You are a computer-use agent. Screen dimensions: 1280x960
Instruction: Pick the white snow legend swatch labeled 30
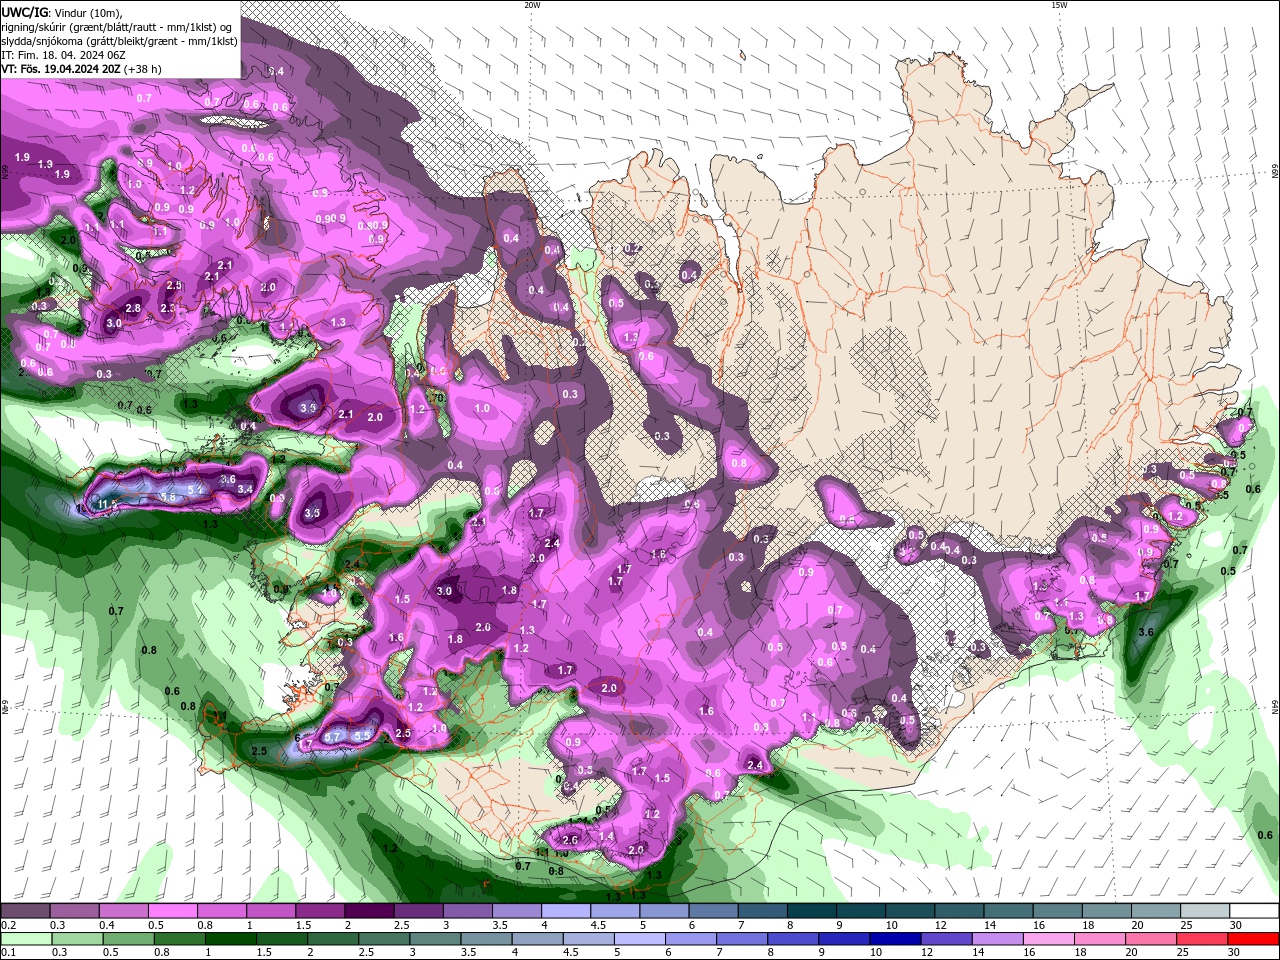[1253, 910]
